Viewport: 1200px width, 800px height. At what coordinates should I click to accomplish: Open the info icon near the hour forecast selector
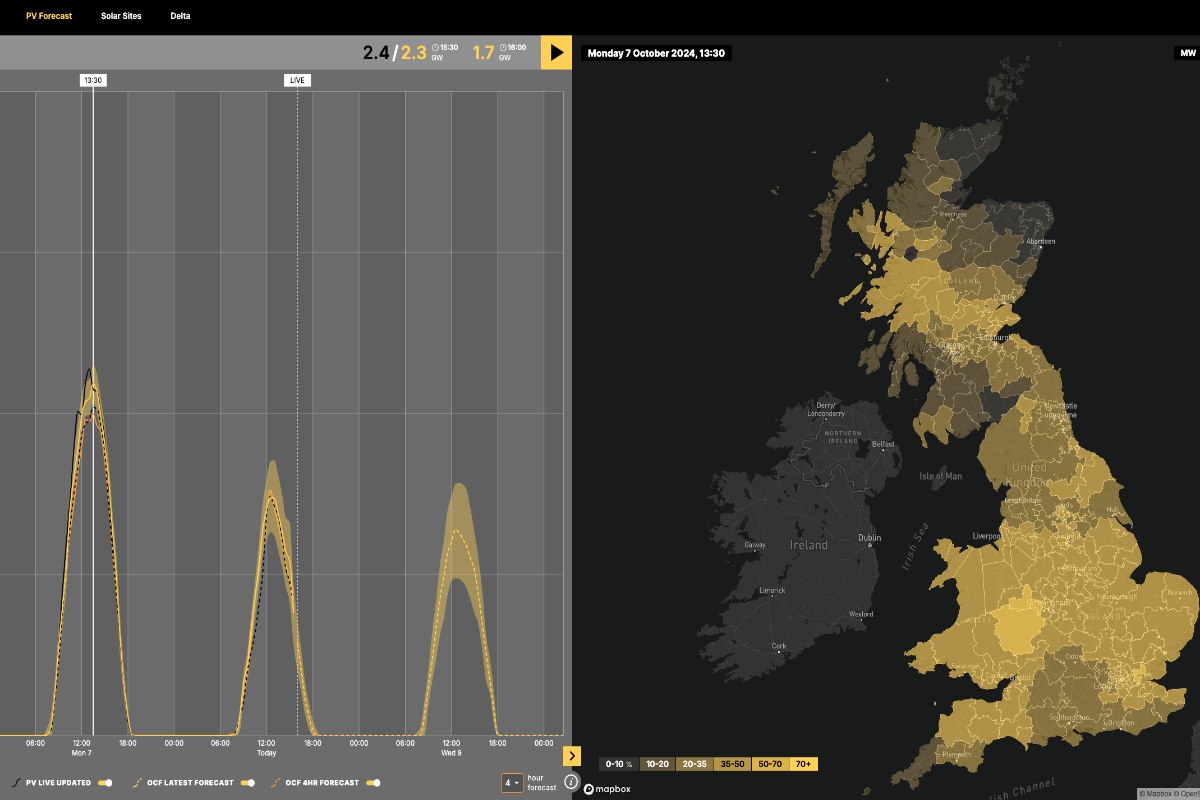(571, 780)
